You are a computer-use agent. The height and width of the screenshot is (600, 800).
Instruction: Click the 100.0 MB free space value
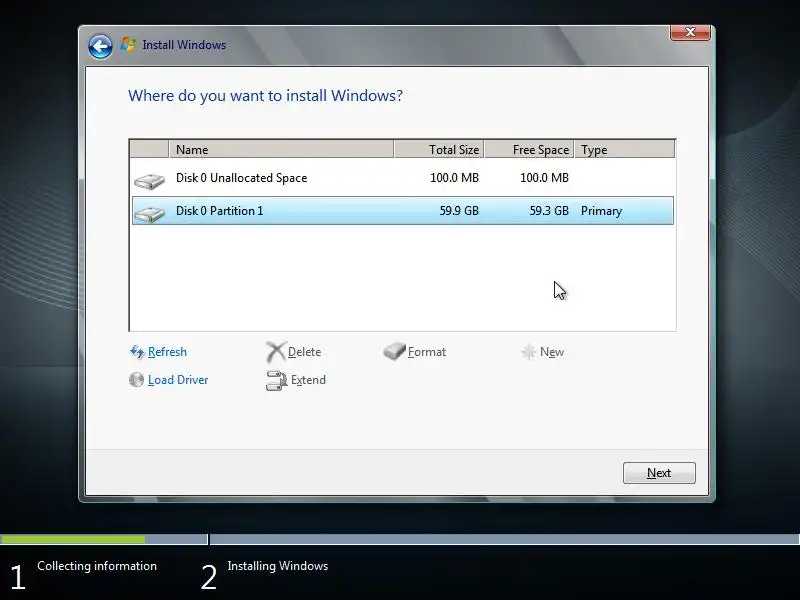[544, 178]
